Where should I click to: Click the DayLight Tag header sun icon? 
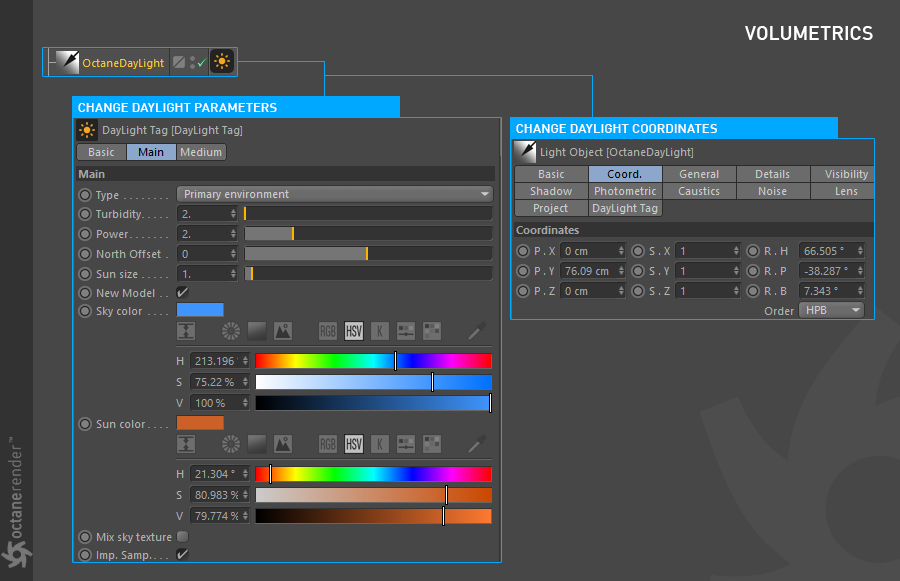coord(87,130)
